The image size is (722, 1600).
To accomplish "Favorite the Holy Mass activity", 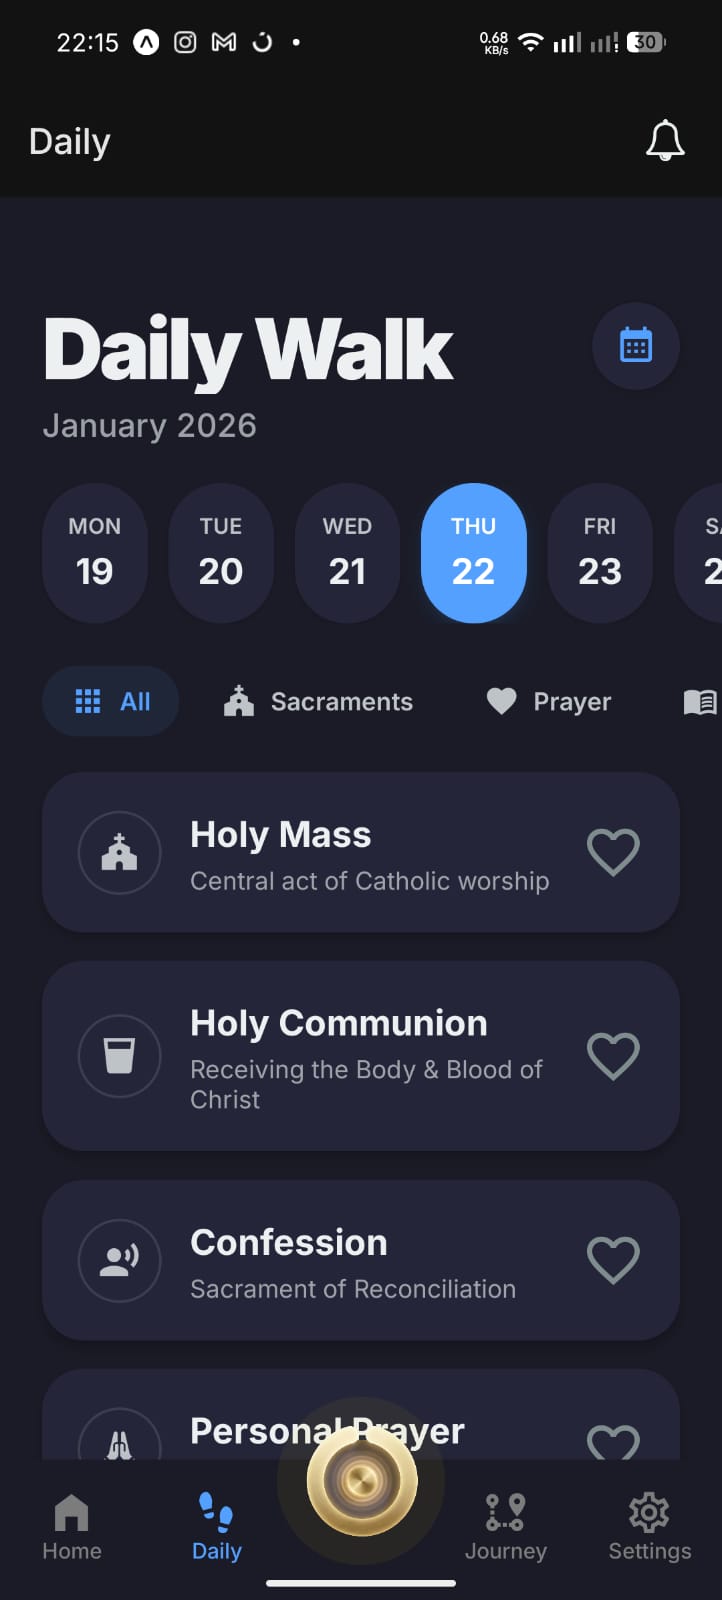I will click(613, 853).
